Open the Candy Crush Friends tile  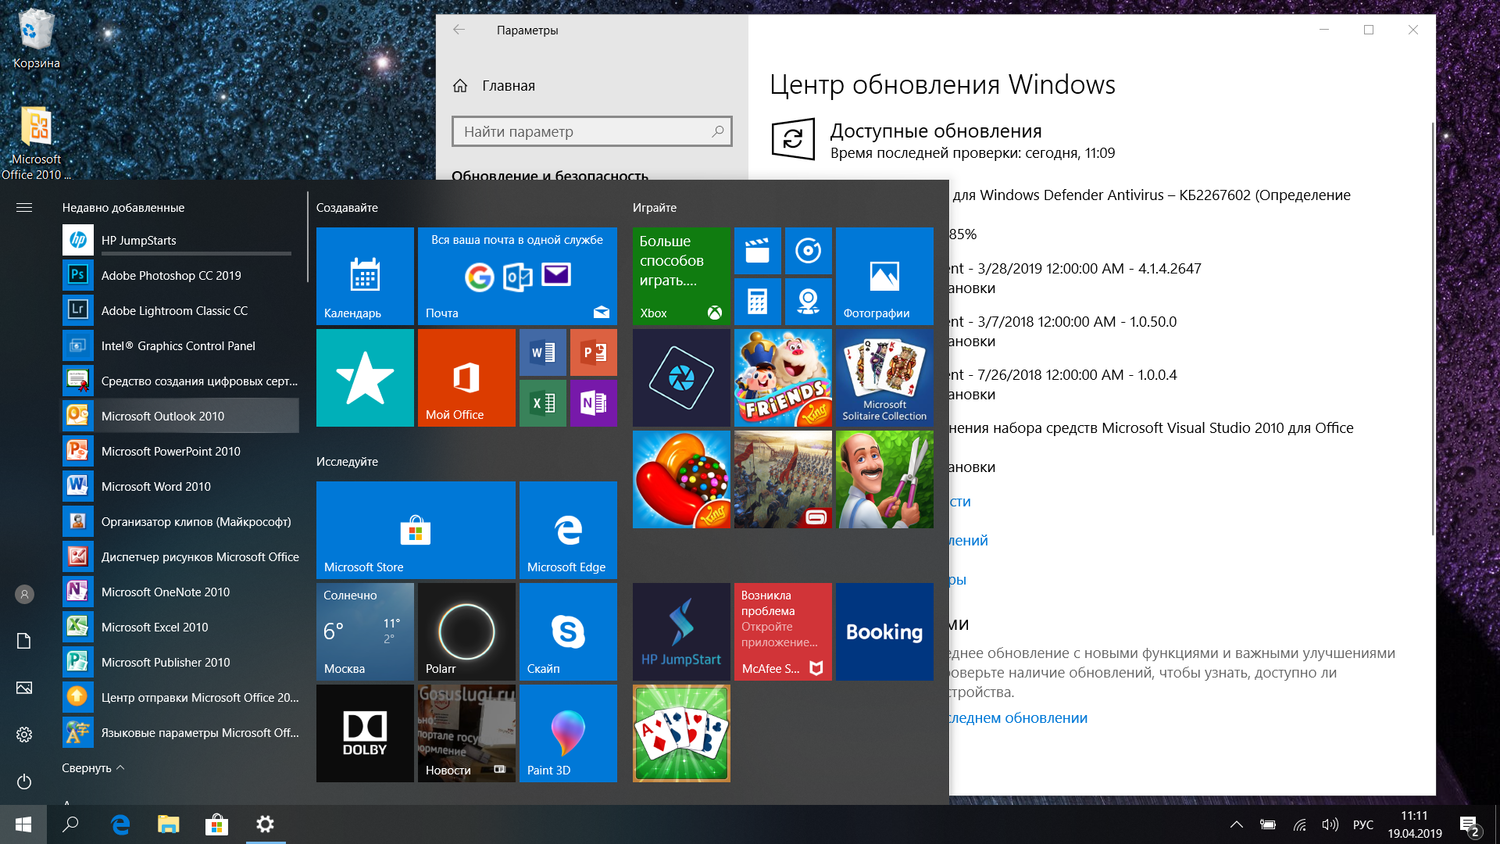click(x=783, y=378)
